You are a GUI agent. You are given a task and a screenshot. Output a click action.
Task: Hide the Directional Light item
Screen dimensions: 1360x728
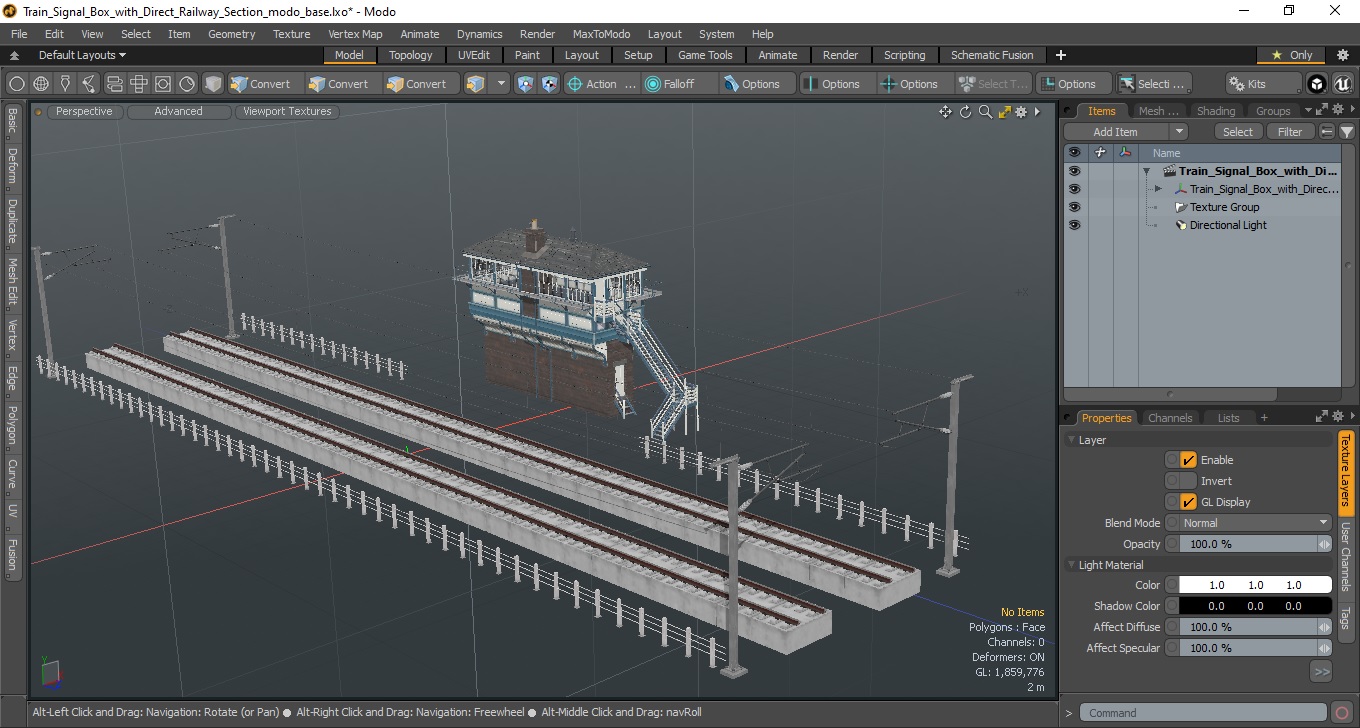click(1074, 225)
